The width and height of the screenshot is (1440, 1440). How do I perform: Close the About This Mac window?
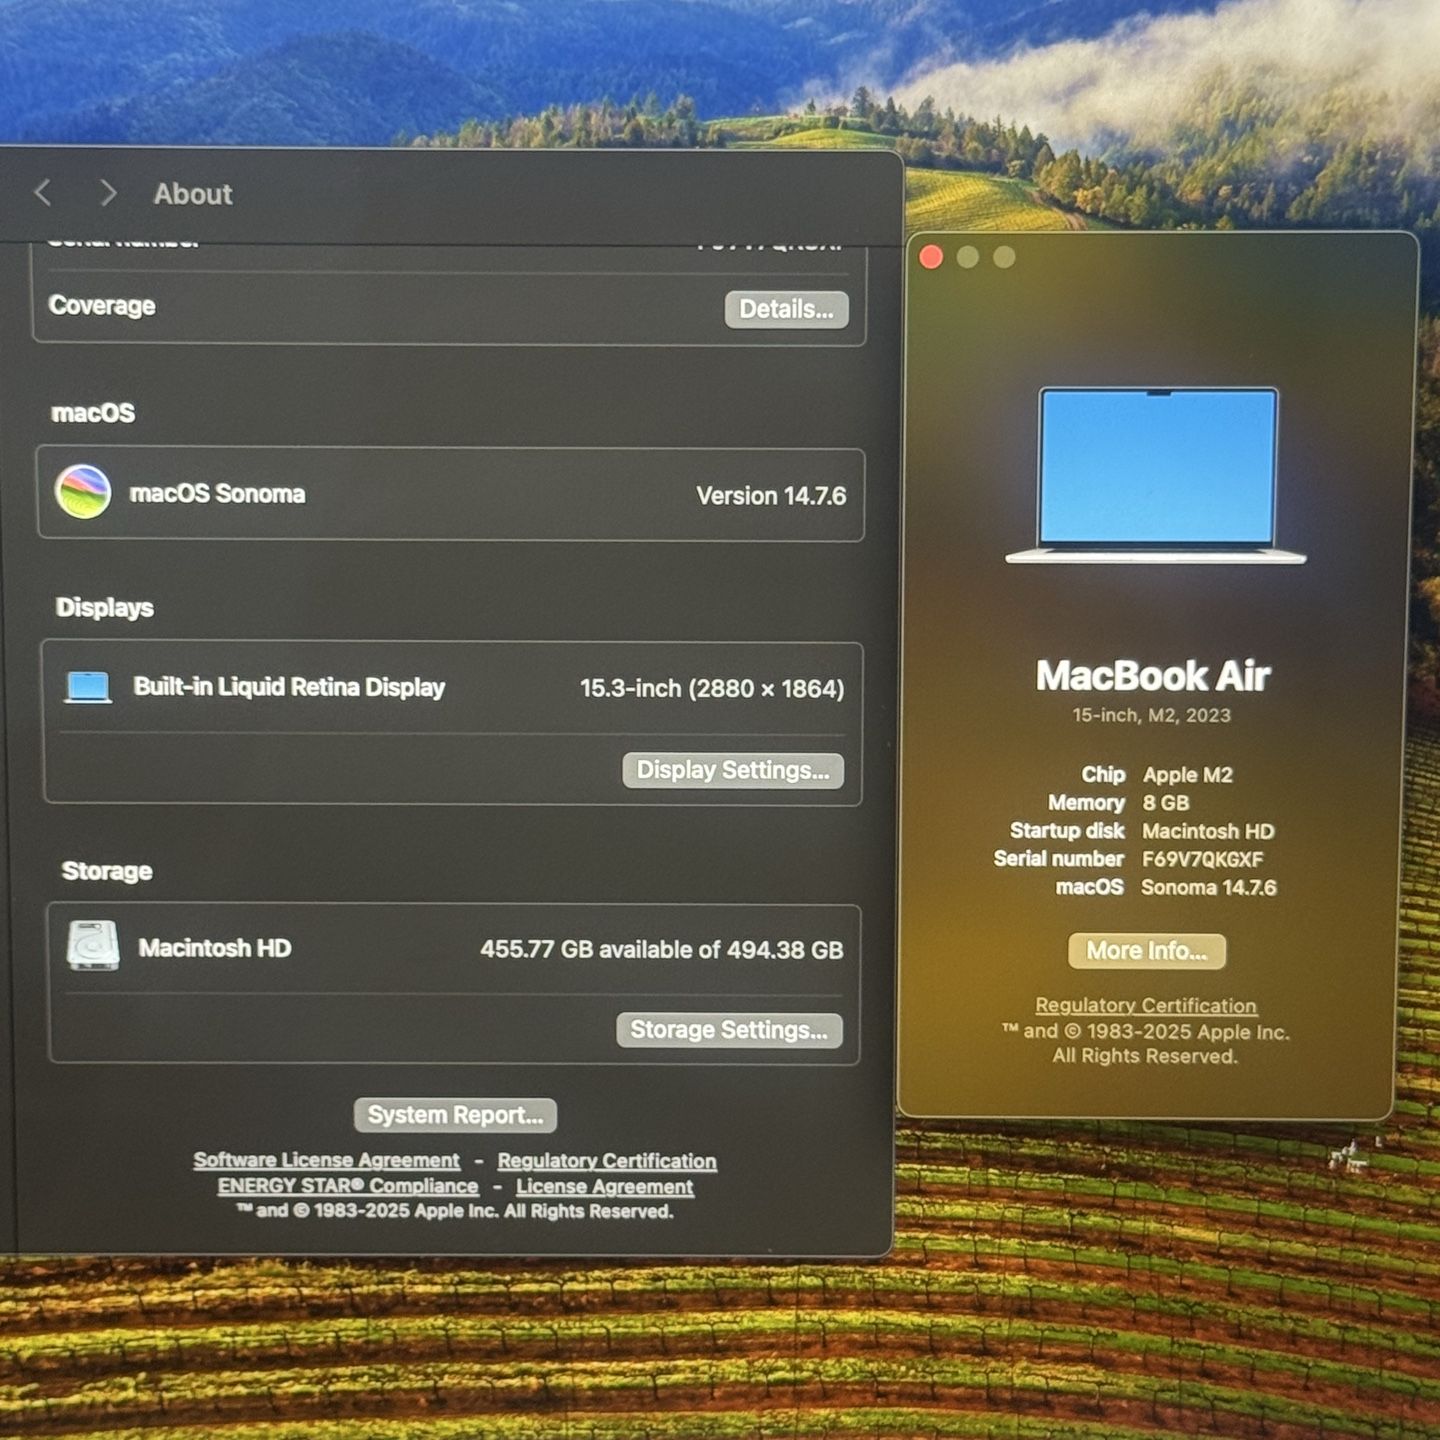(x=931, y=257)
